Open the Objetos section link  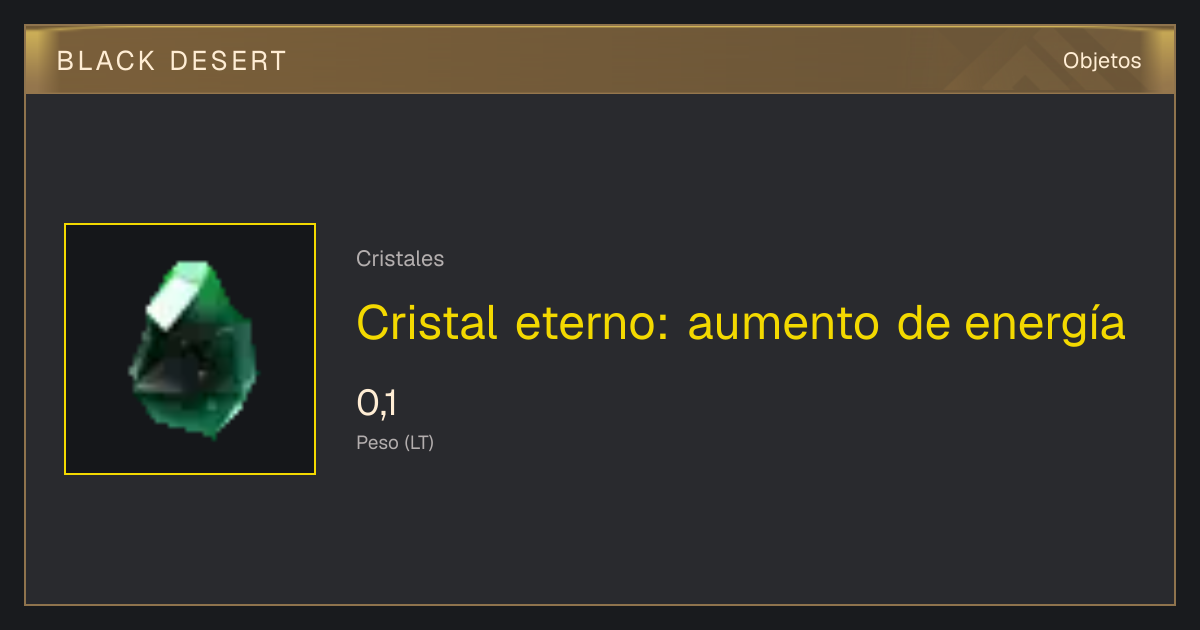1102,60
